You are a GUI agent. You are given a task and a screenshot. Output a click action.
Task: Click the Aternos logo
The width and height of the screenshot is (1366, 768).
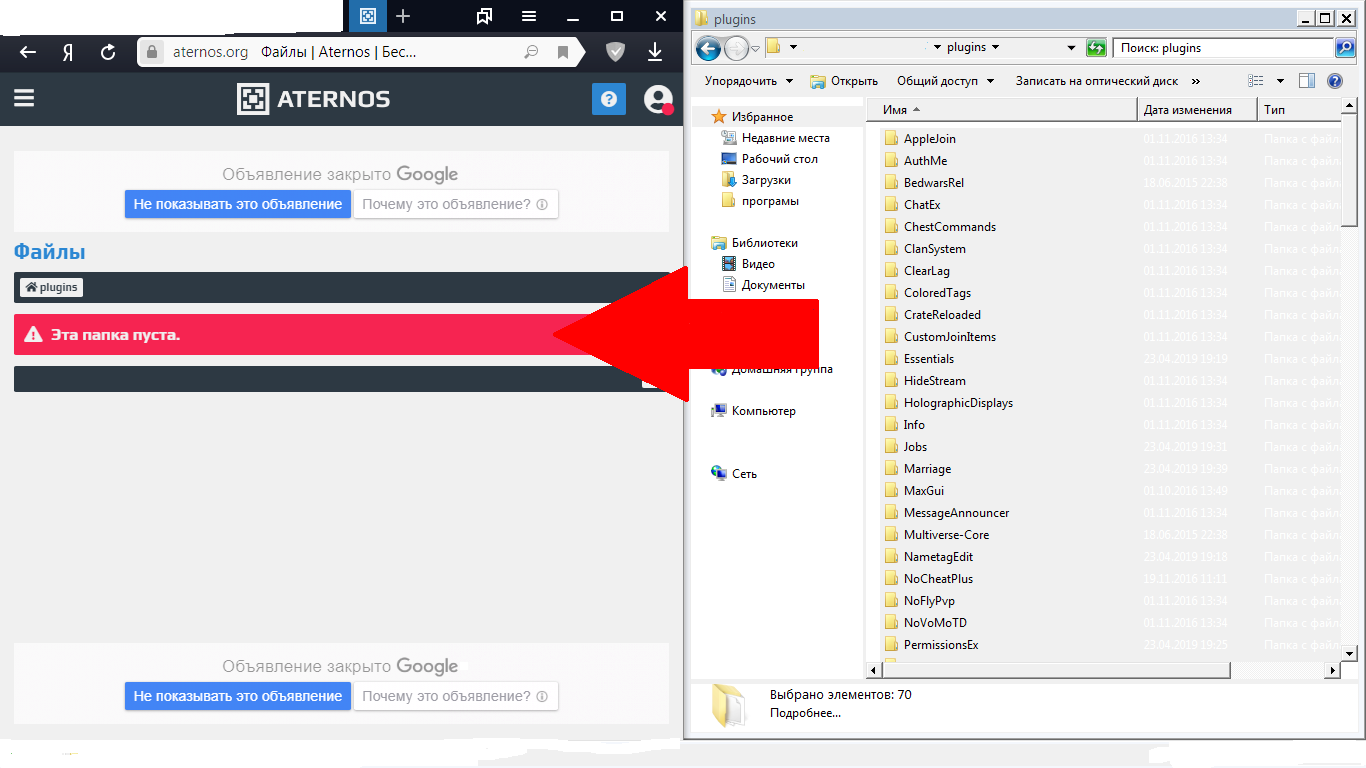coord(313,99)
